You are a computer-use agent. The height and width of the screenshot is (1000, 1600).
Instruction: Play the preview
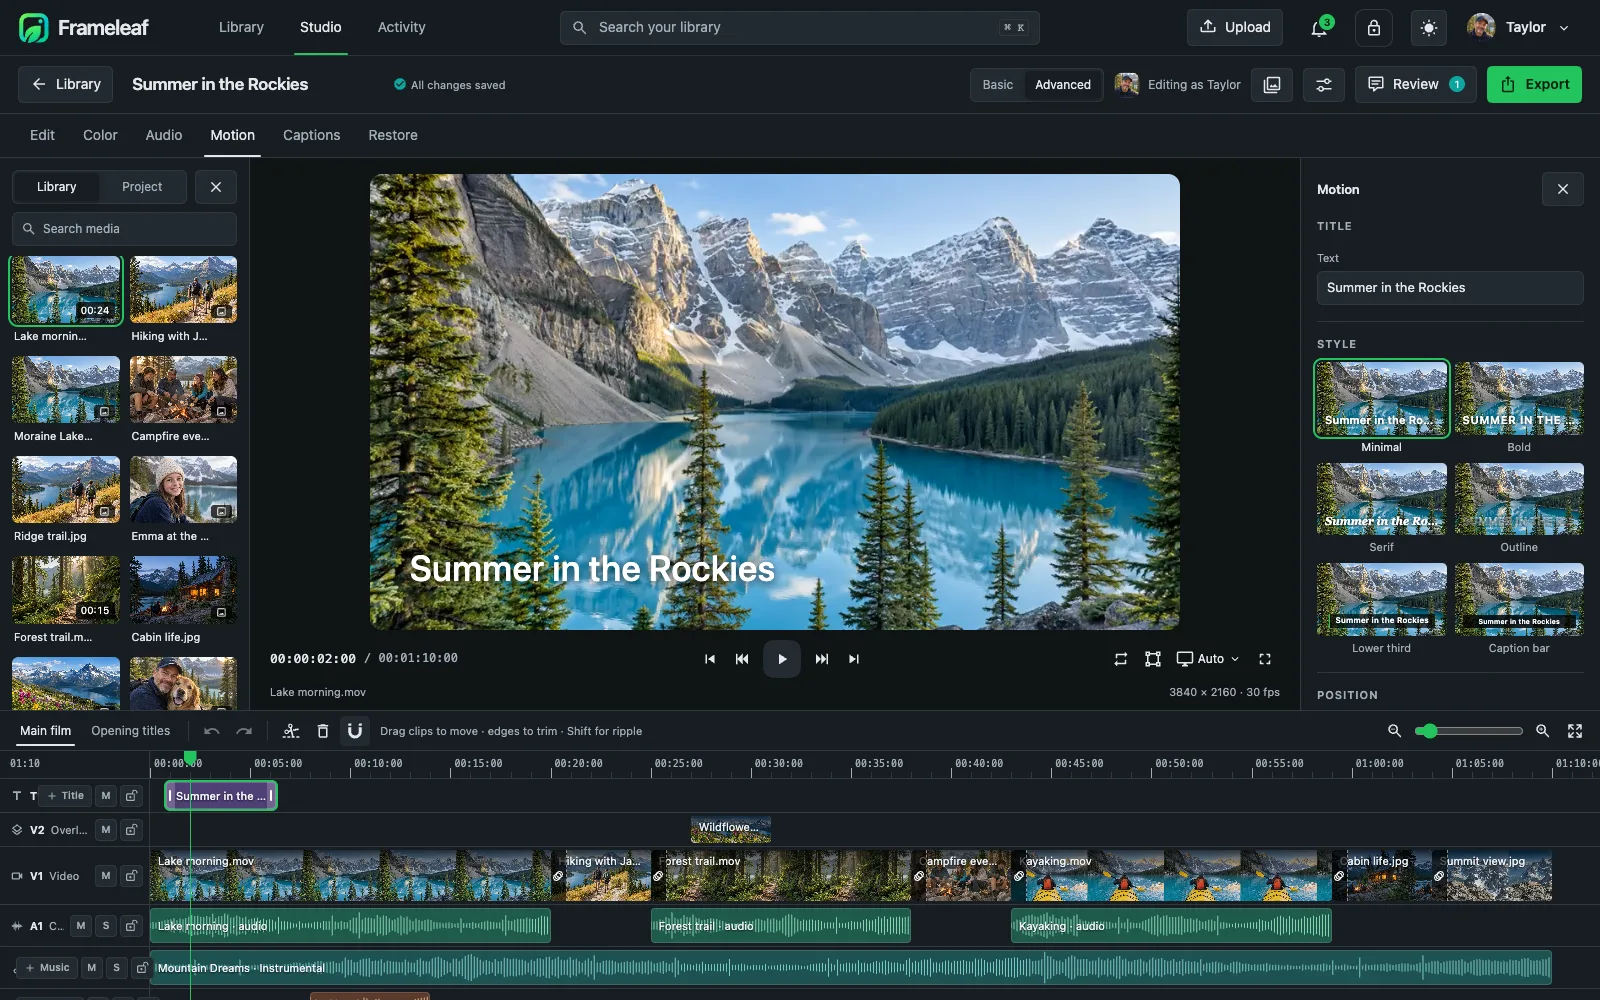pyautogui.click(x=782, y=659)
